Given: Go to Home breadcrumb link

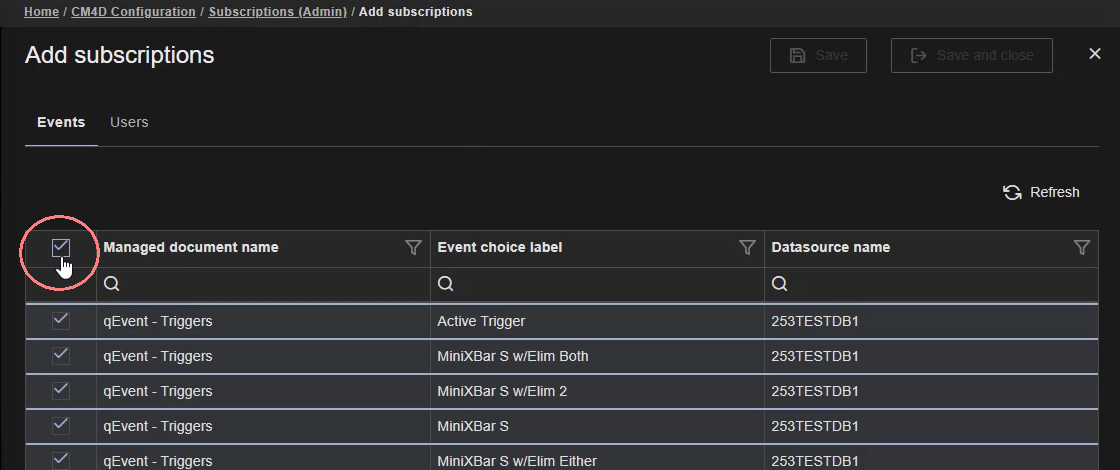Looking at the screenshot, I should click(x=41, y=12).
